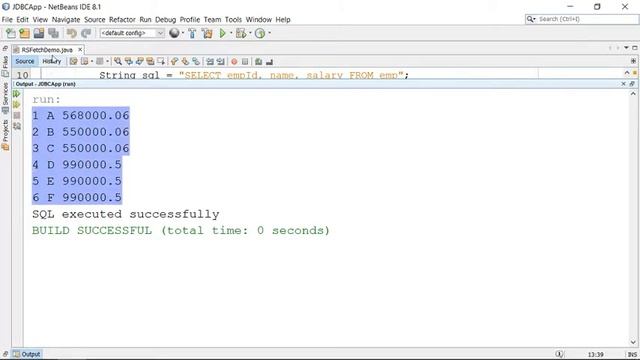Maximize the editor window icon
The image size is (640, 360).
[x=635, y=48]
